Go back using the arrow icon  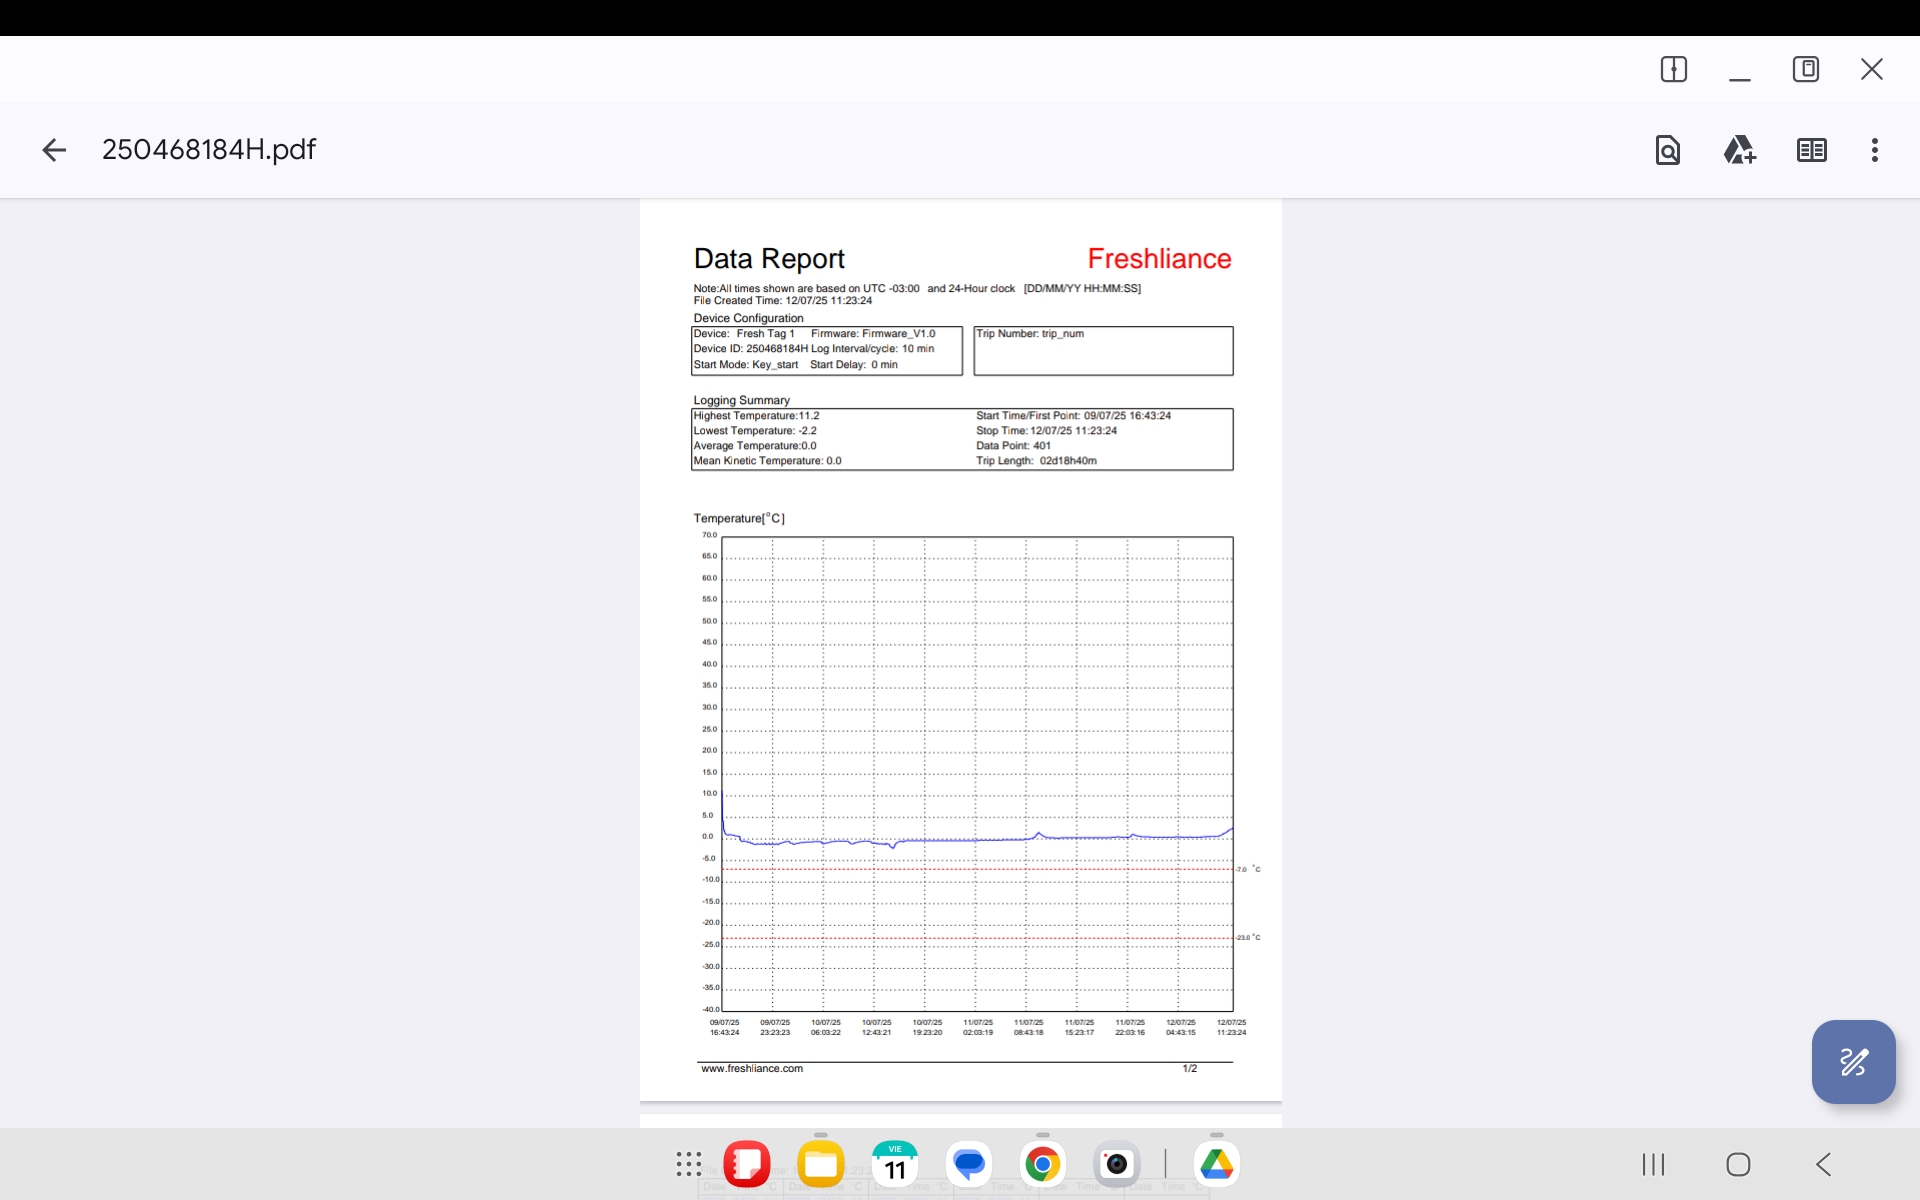point(54,150)
